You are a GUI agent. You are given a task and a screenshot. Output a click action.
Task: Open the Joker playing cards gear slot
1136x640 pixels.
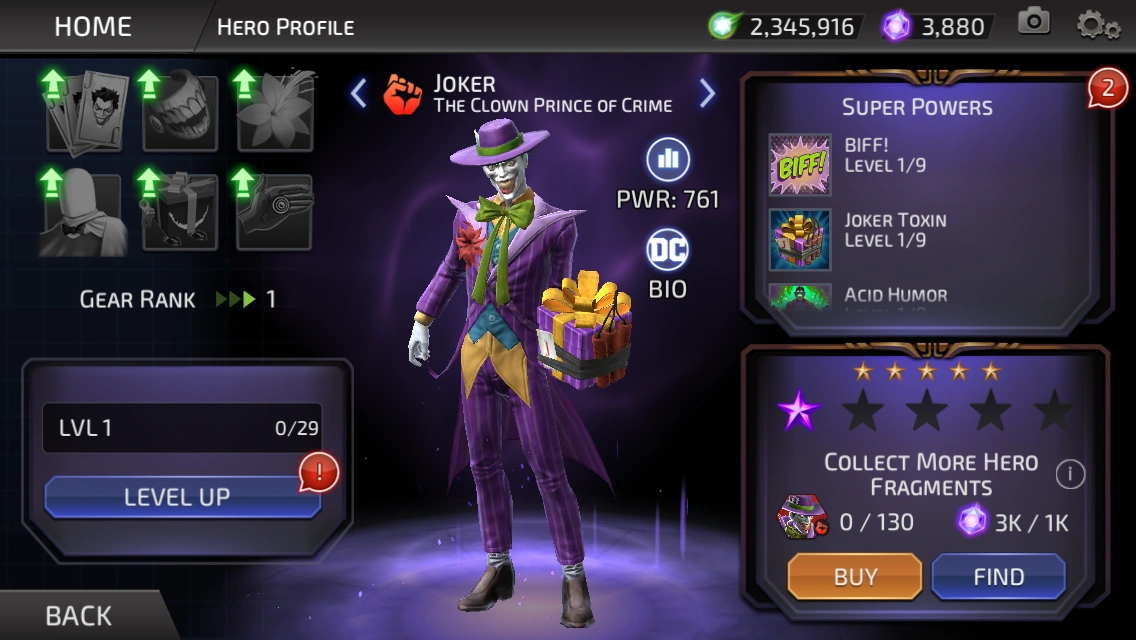[x=84, y=113]
